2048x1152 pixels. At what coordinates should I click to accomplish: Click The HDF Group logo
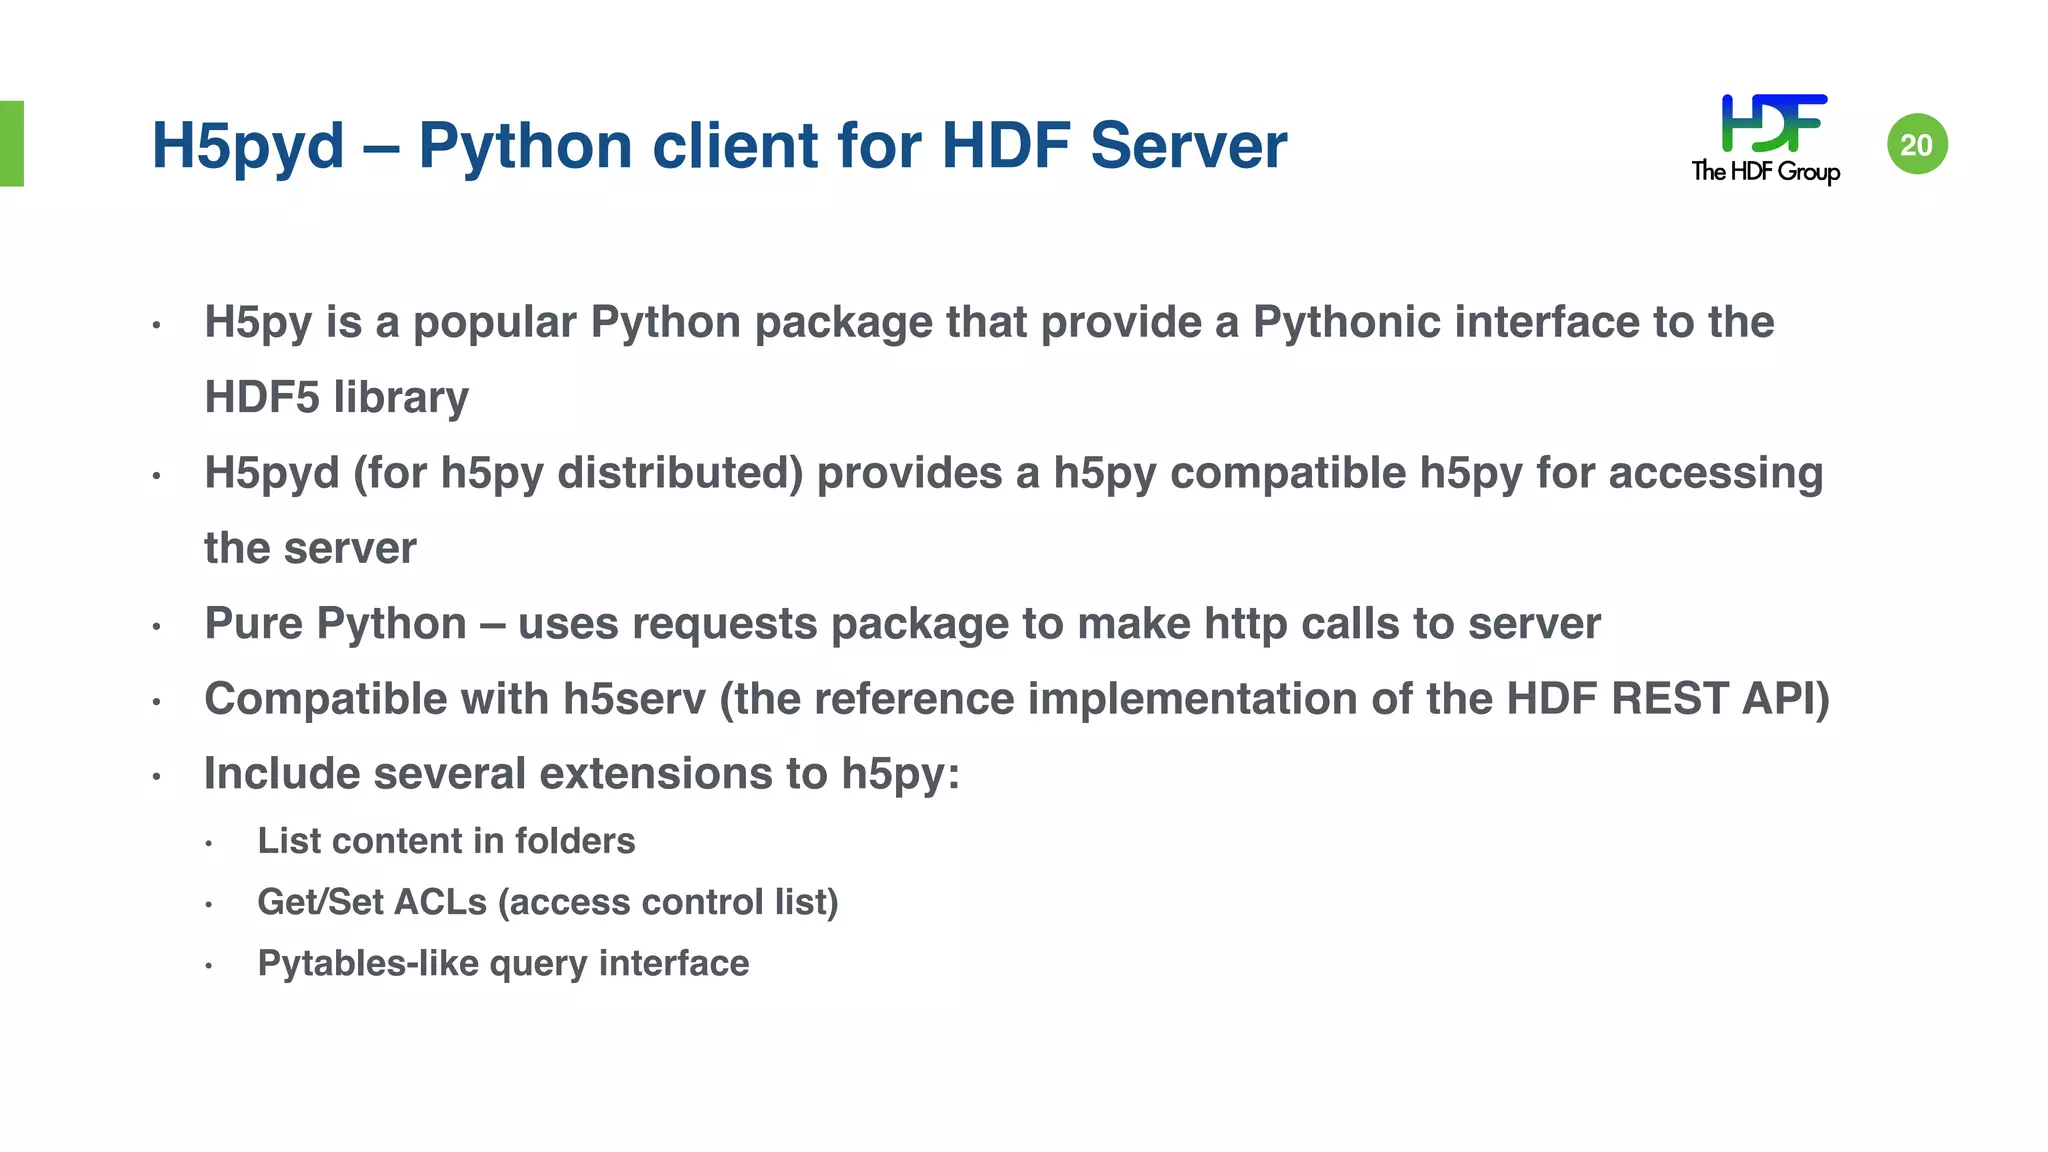pyautogui.click(x=1766, y=139)
